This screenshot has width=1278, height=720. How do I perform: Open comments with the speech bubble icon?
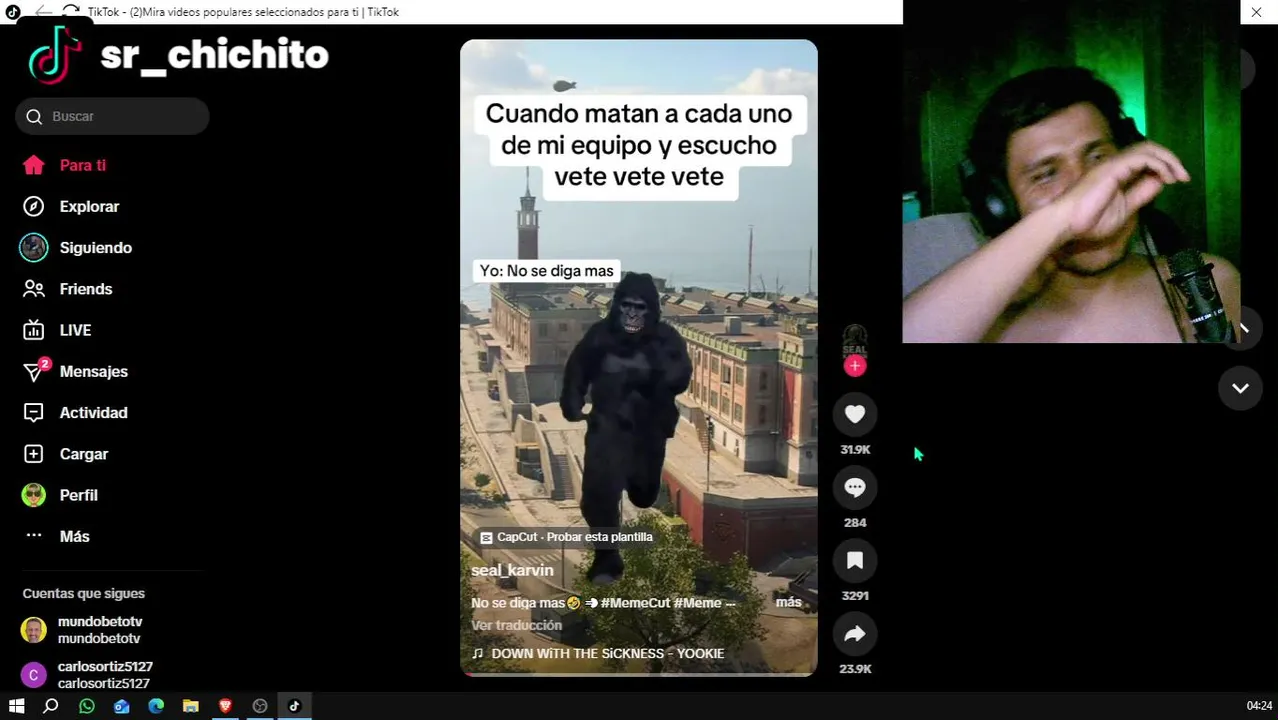tap(855, 487)
